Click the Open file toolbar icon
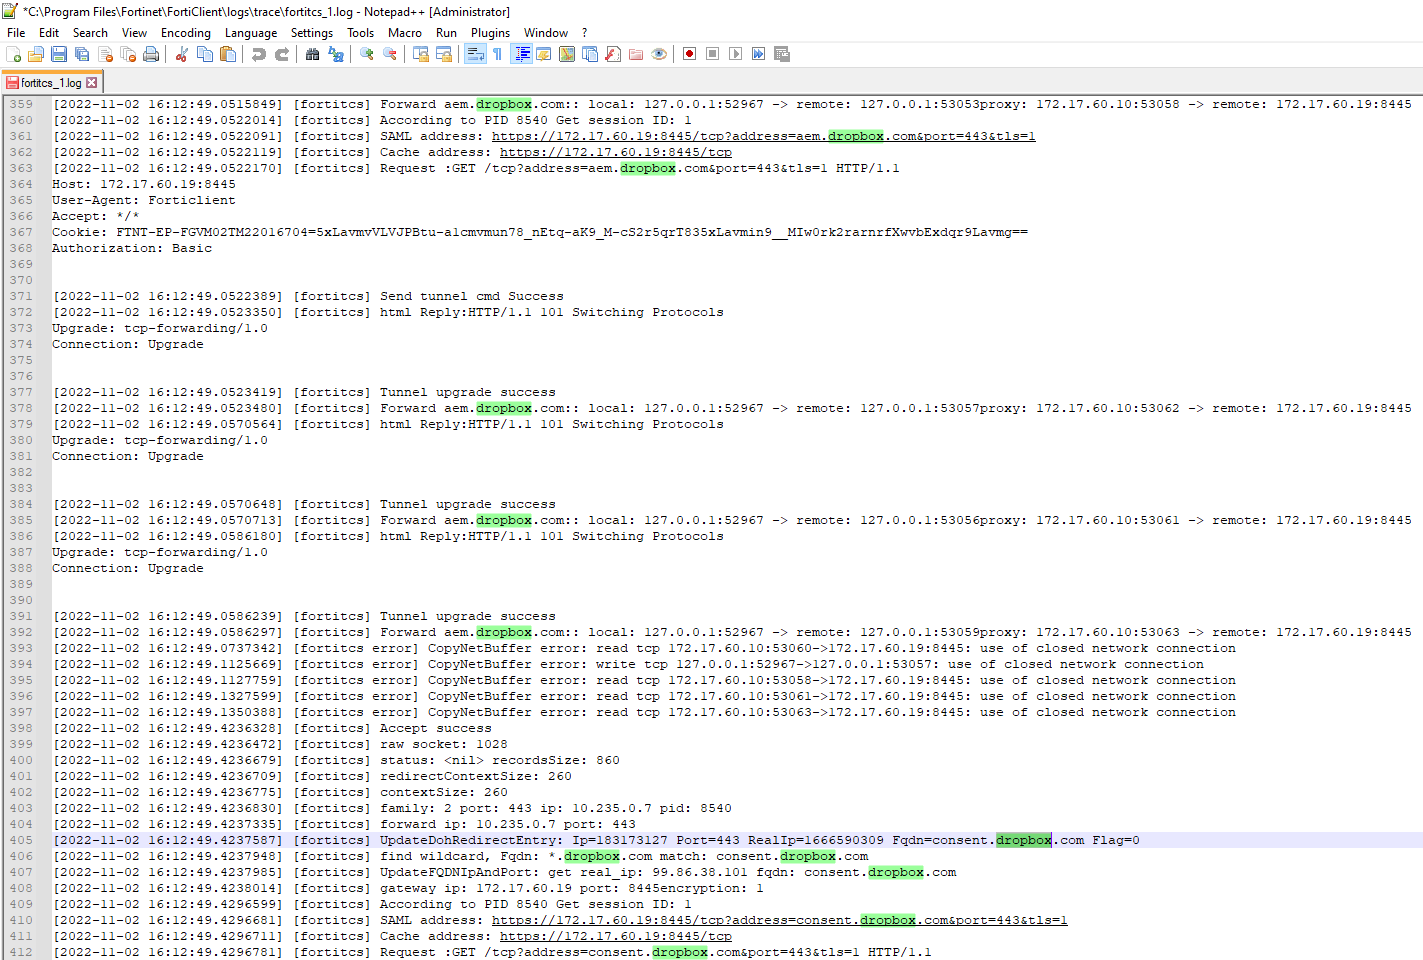Image resolution: width=1423 pixels, height=960 pixels. (x=36, y=54)
